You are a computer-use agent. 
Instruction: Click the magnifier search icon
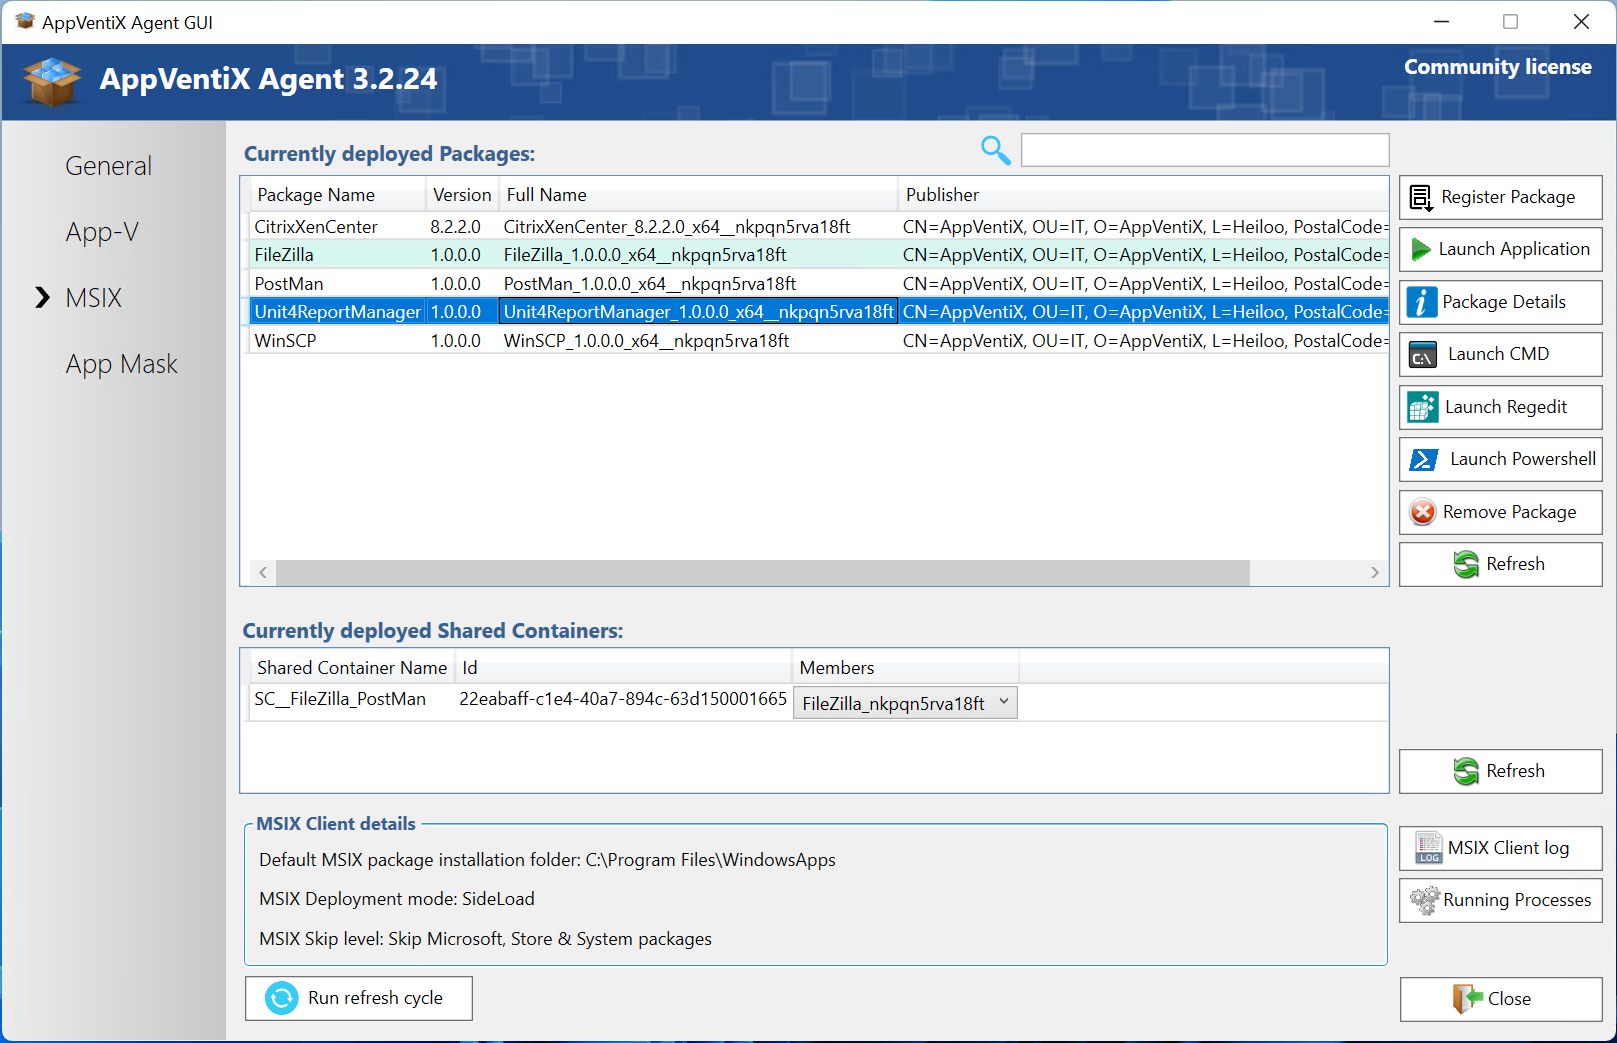tap(995, 150)
